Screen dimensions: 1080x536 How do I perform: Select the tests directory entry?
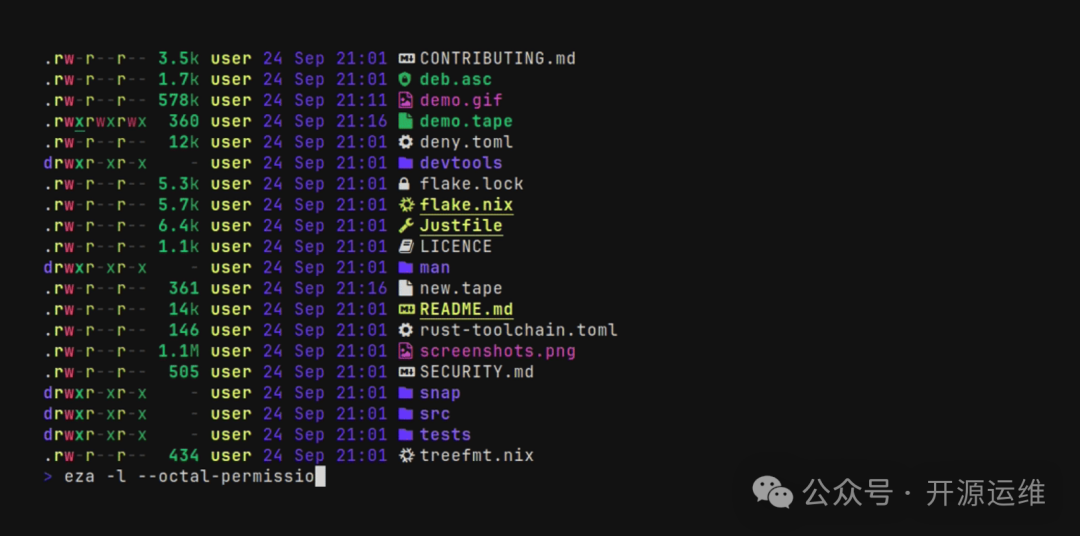445,435
